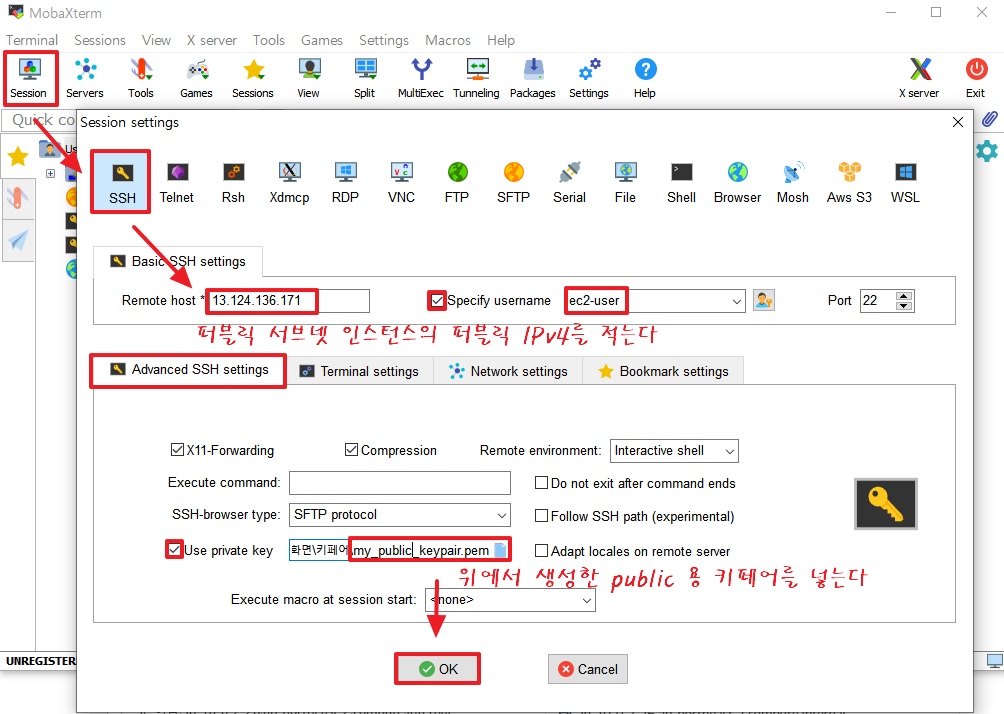Image resolution: width=1004 pixels, height=714 pixels.
Task: Select SSH session type
Action: coord(122,183)
